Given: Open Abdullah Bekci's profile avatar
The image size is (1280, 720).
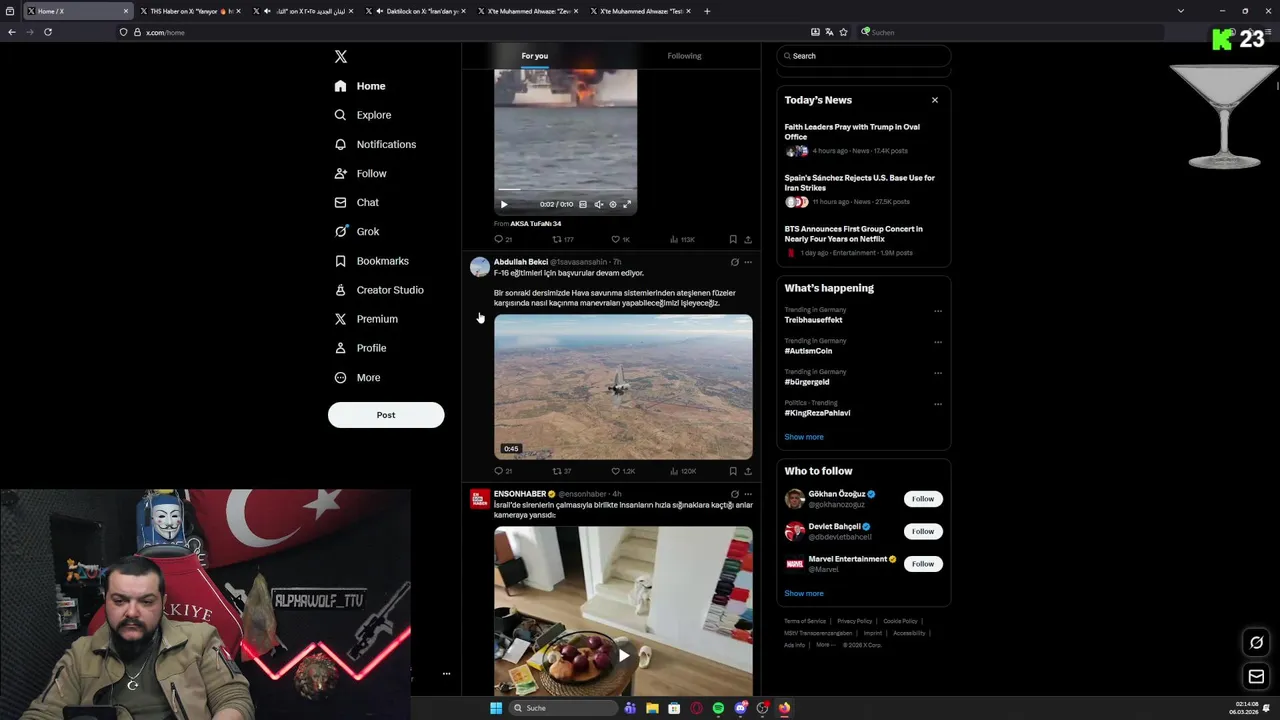Looking at the screenshot, I should click(x=480, y=267).
